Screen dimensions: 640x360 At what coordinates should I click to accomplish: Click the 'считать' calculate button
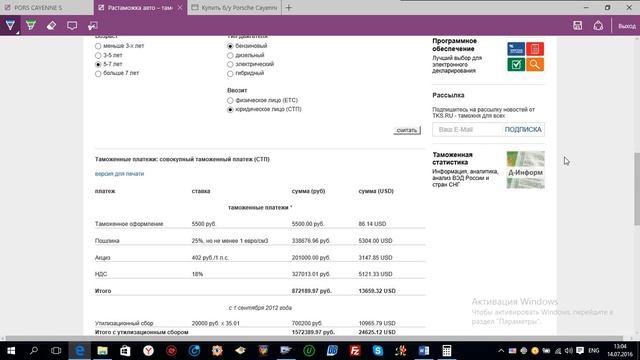point(407,130)
